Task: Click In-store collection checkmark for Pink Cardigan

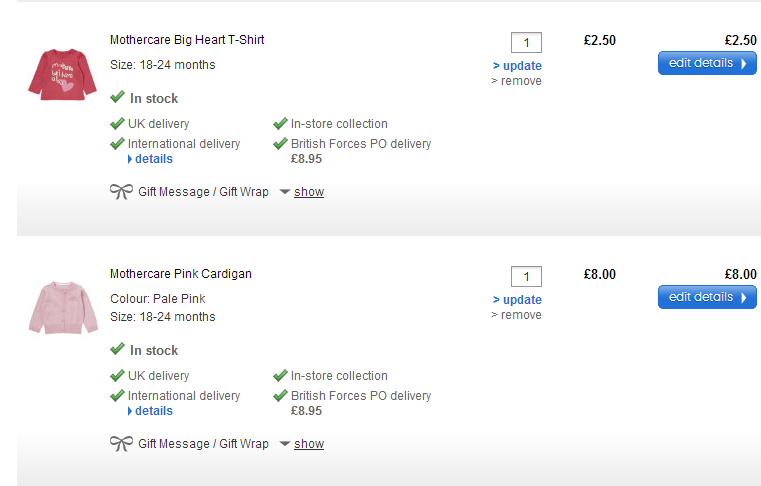Action: point(281,376)
